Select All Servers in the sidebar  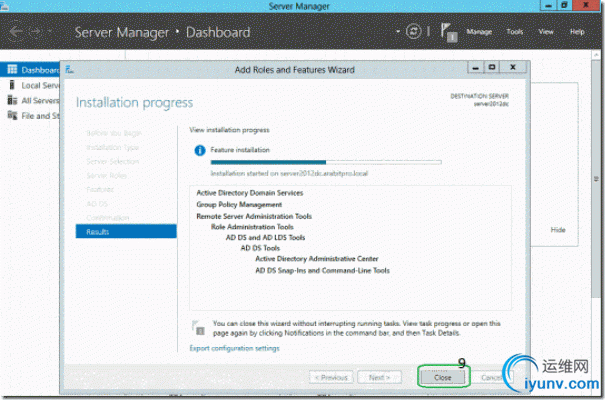tap(30, 101)
